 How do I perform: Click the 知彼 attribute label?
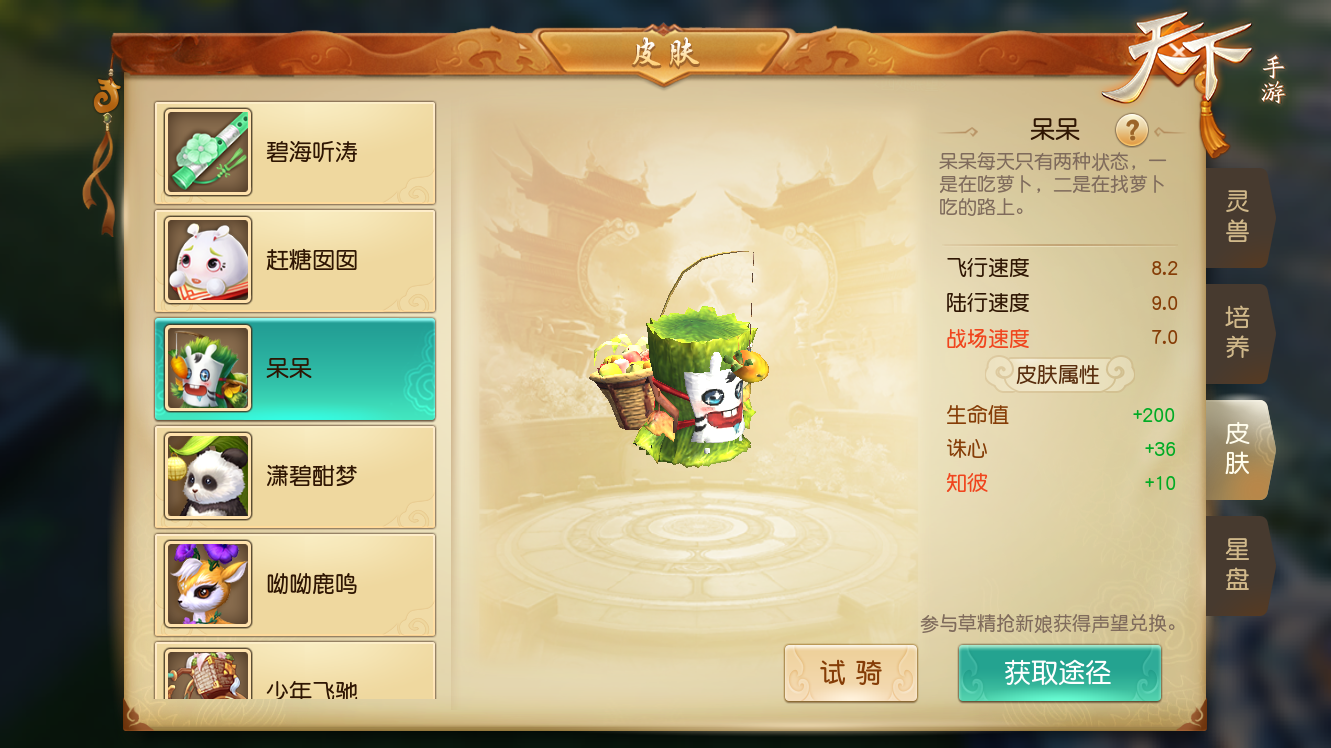[967, 483]
